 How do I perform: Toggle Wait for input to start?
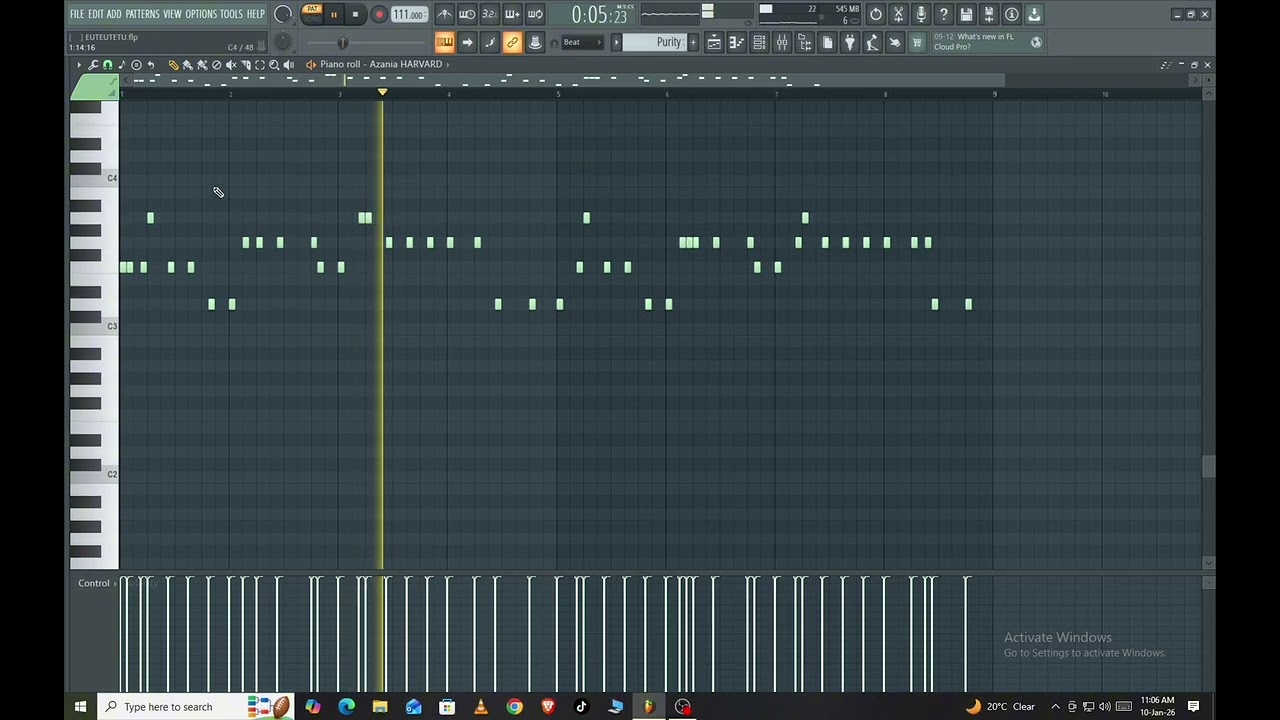[x=467, y=14]
